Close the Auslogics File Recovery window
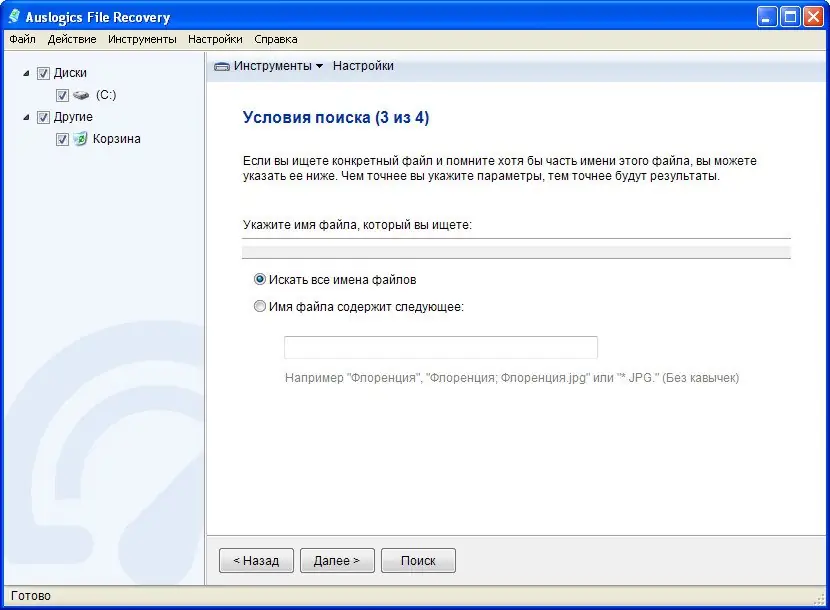Screen dimensions: 830x610 pos(813,17)
